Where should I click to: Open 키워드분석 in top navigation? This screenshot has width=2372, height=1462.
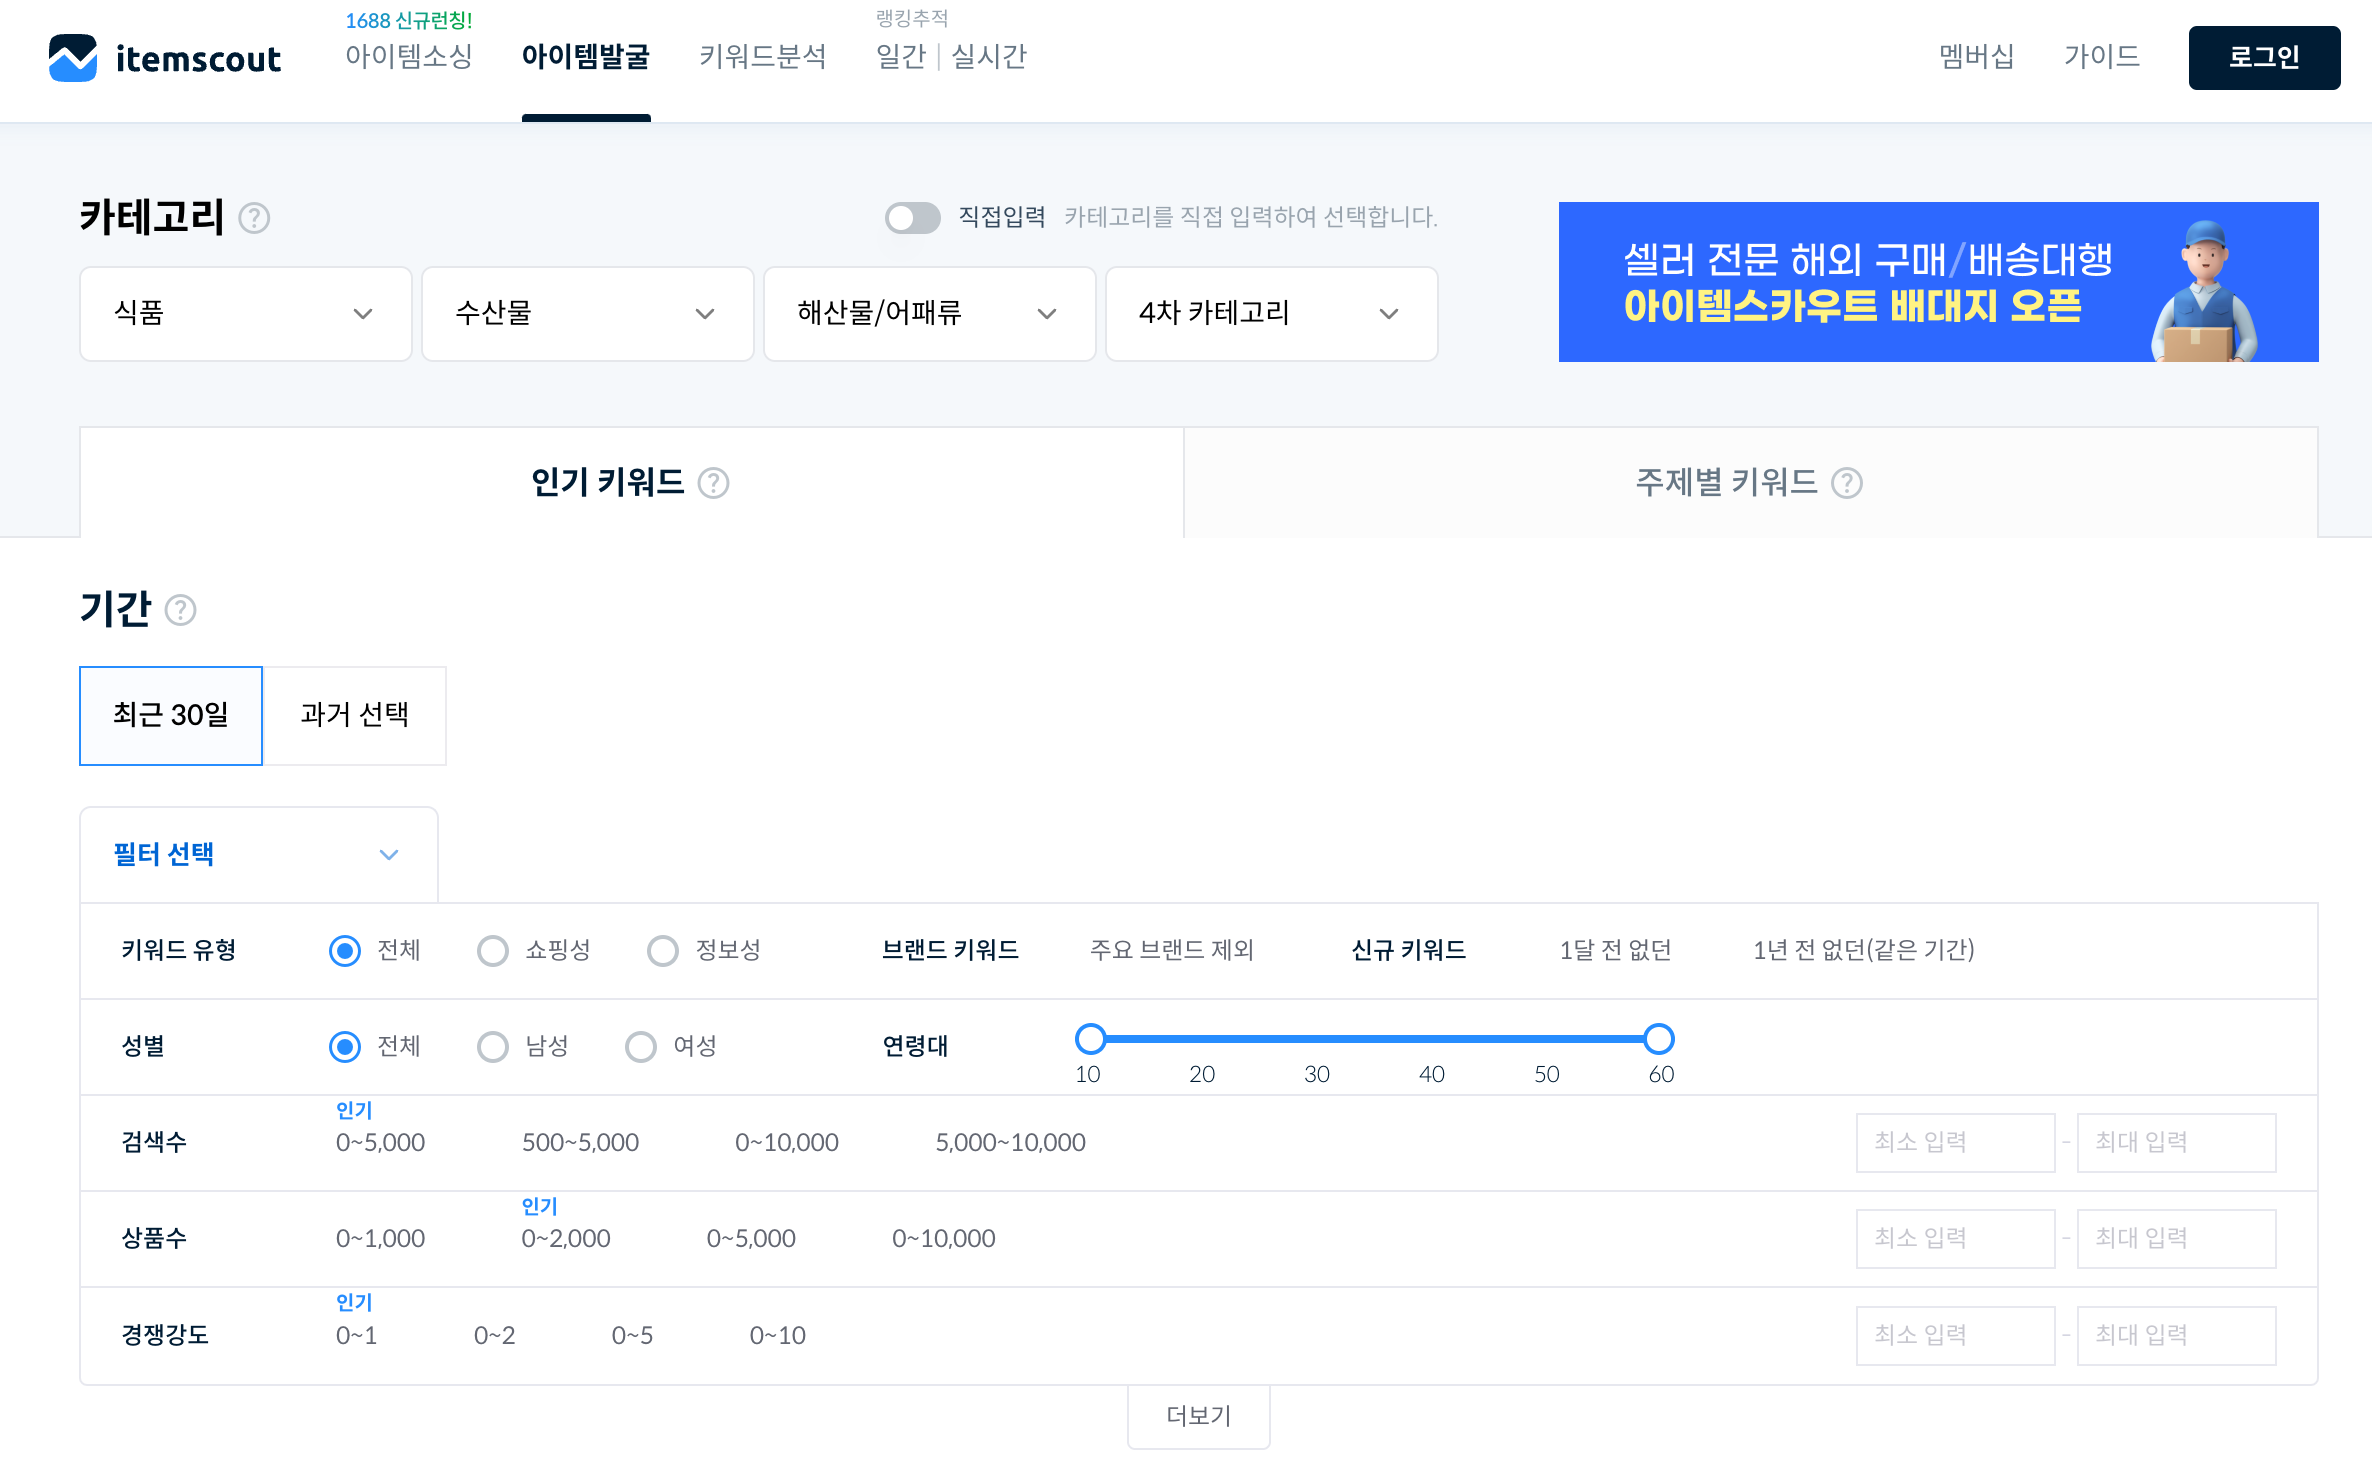(x=762, y=56)
